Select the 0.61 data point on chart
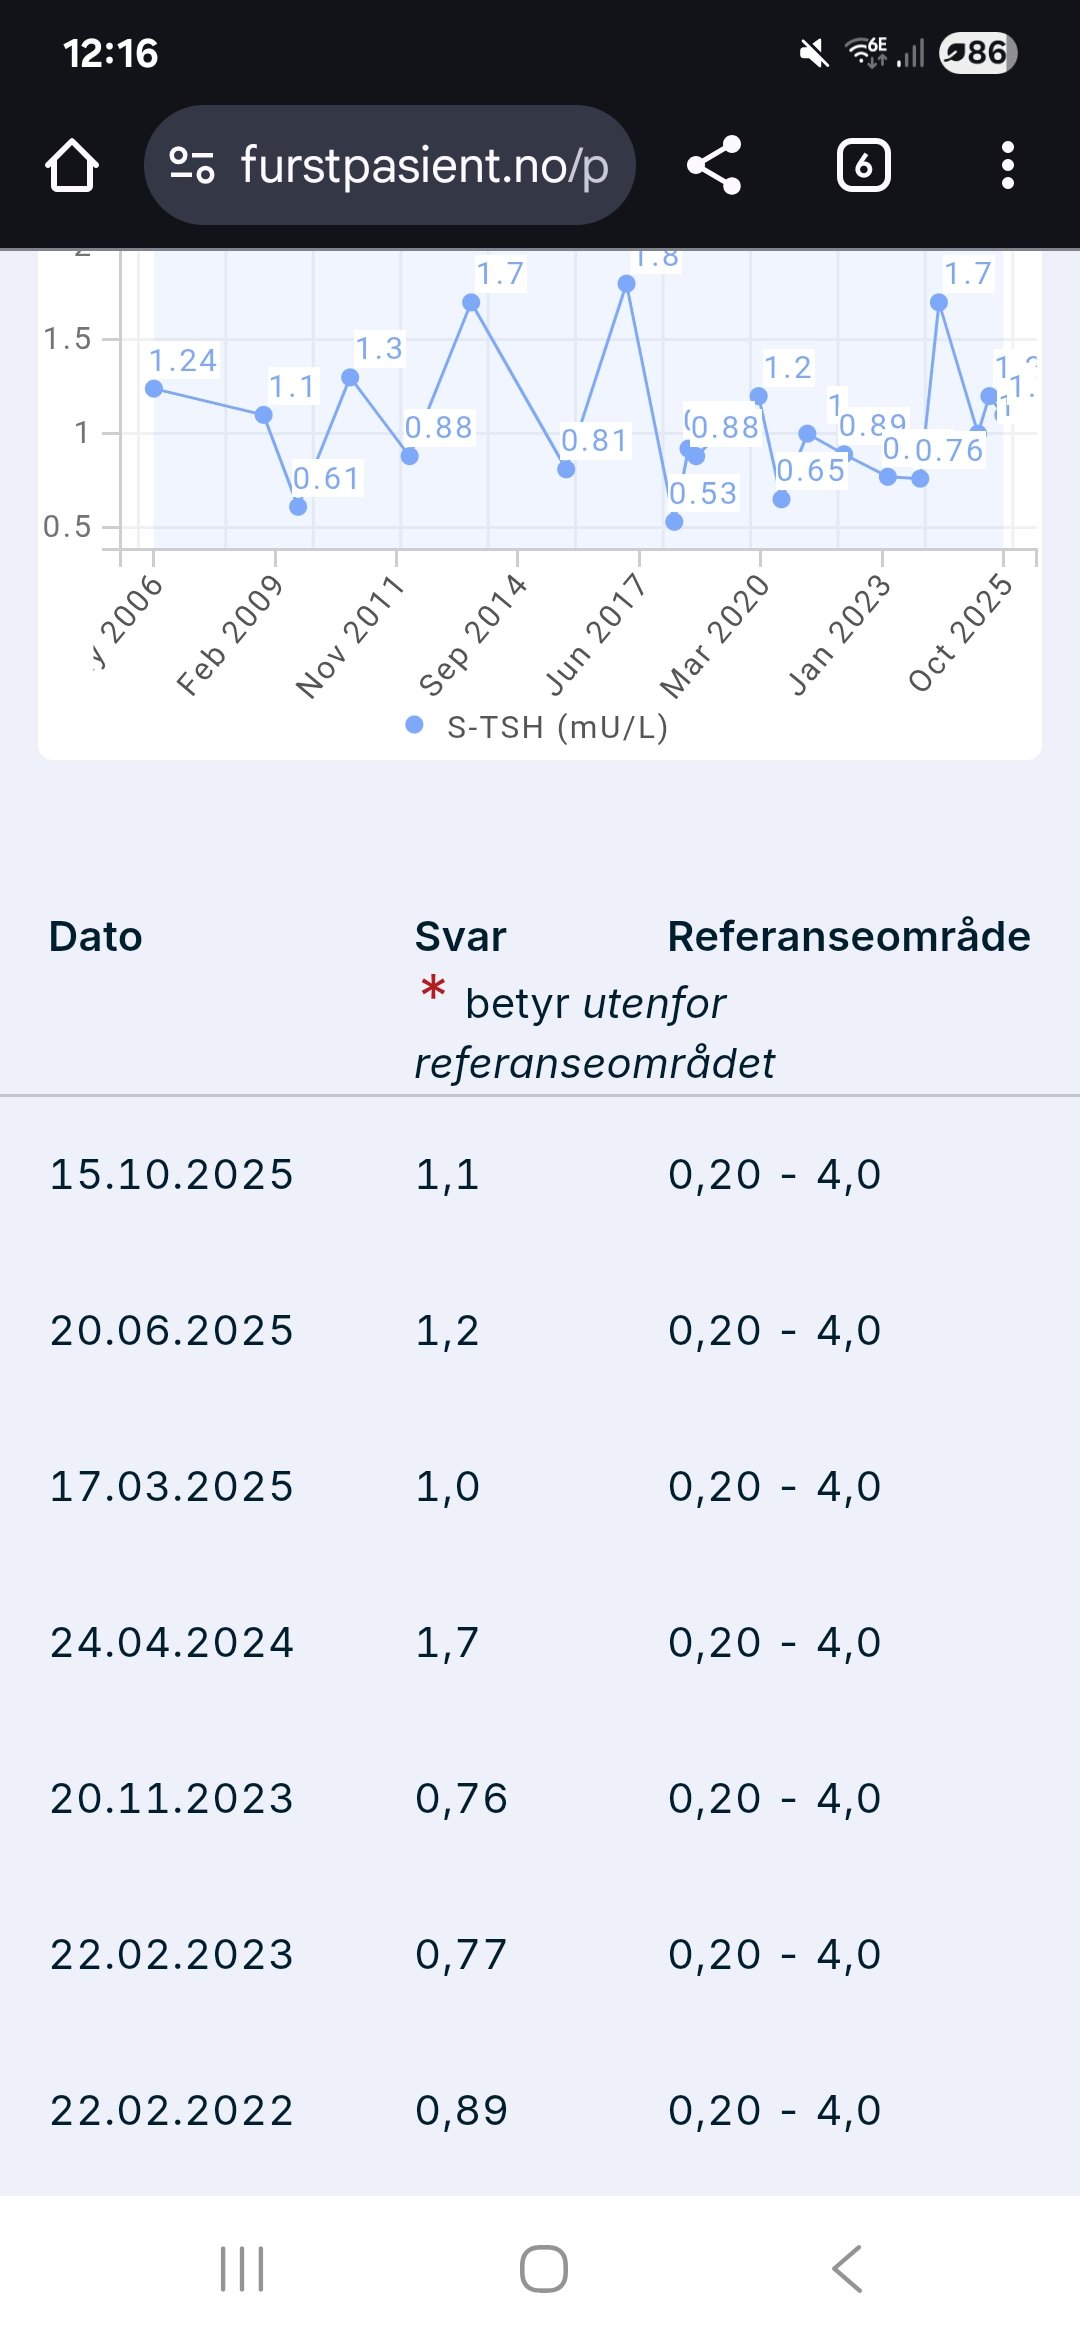Viewport: 1080px width, 2340px height. tap(298, 507)
